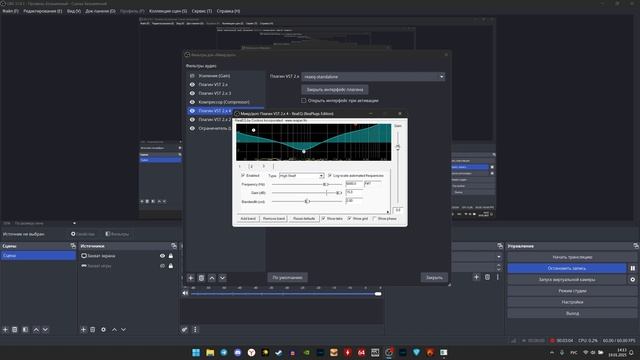The height and width of the screenshot is (360, 640).
Task: Open Справка menu
Action: pyautogui.click(x=228, y=11)
